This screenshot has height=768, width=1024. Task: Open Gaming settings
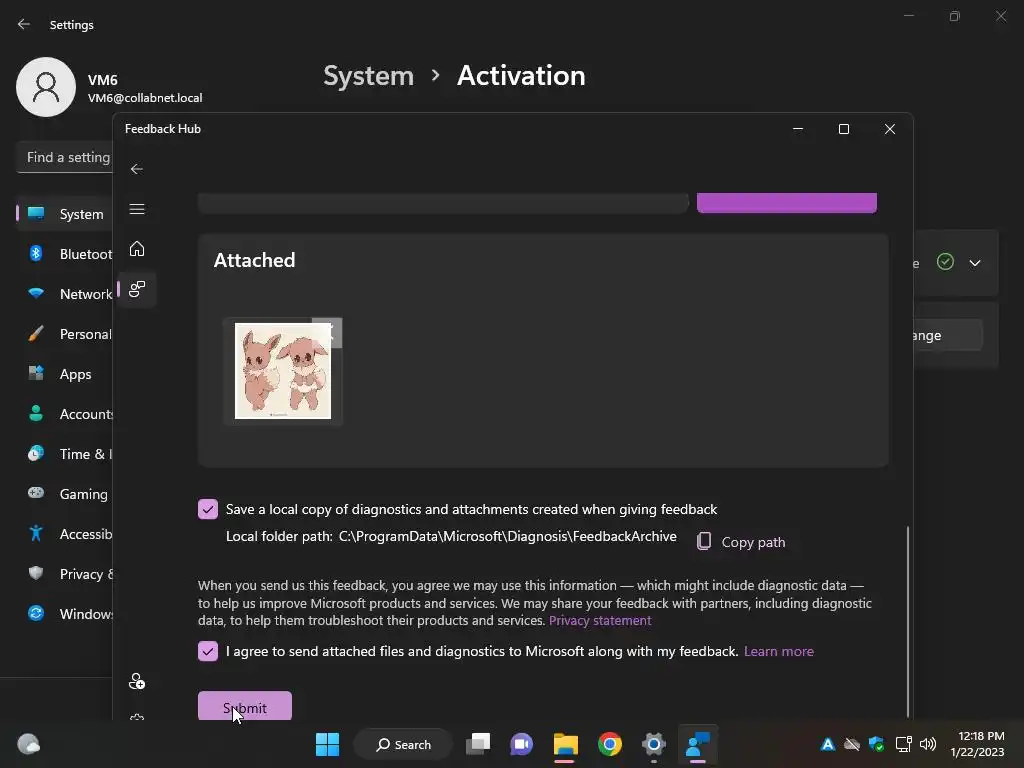pyautogui.click(x=65, y=494)
